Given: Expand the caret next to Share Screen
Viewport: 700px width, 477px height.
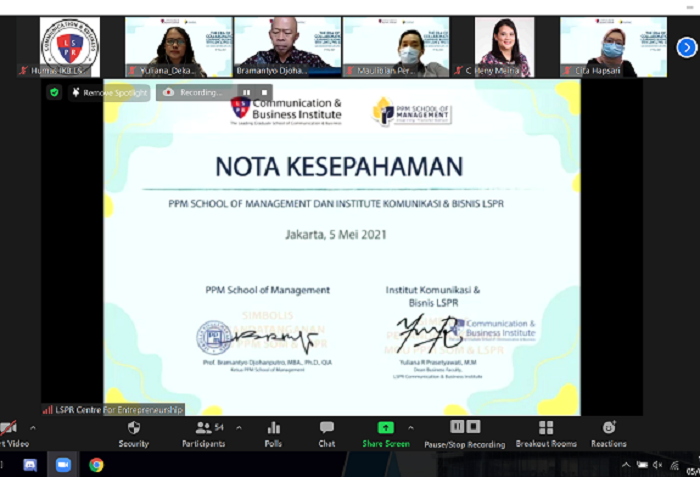Looking at the screenshot, I should coord(410,428).
